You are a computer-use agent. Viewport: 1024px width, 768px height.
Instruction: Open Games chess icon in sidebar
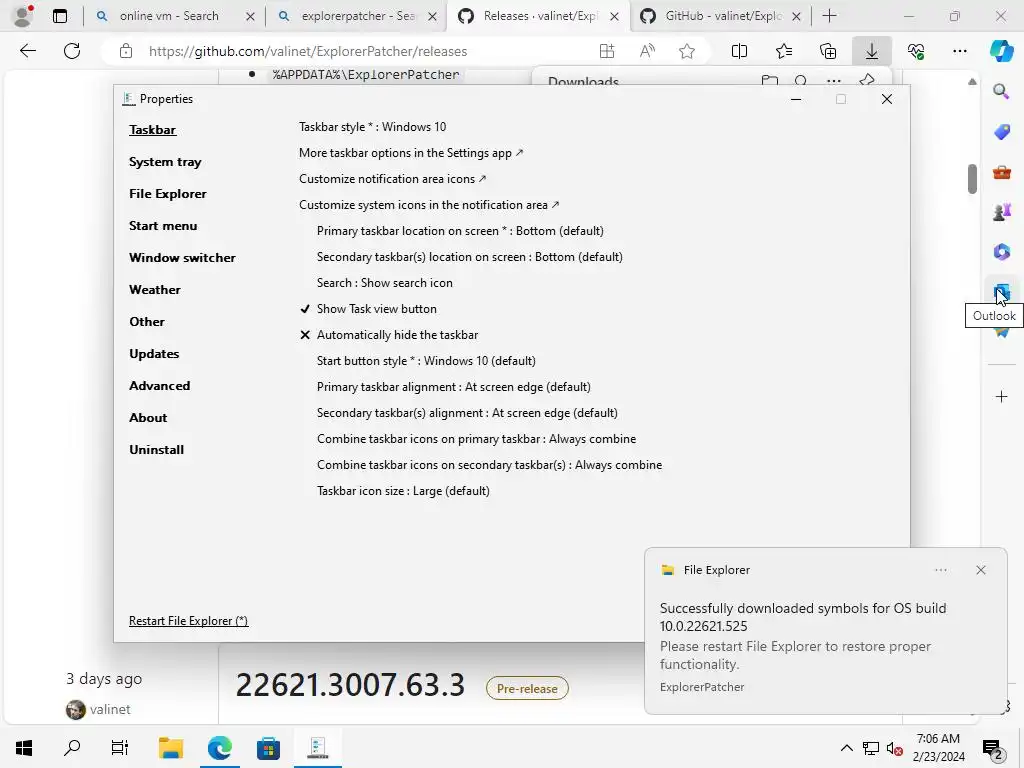pos(1002,212)
